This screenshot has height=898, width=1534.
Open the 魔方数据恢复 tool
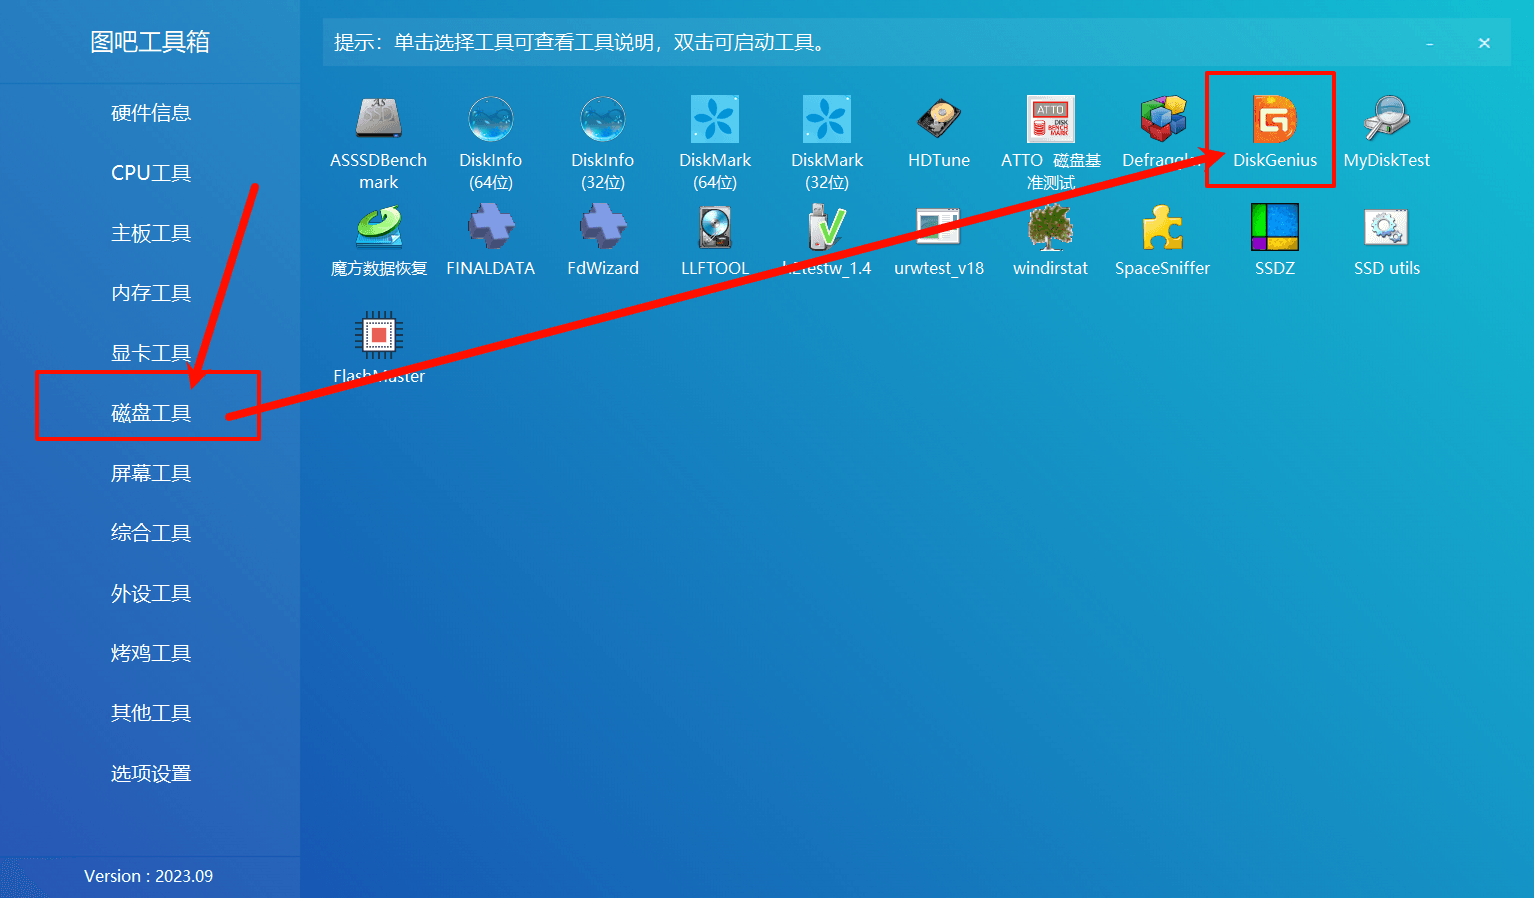[378, 228]
